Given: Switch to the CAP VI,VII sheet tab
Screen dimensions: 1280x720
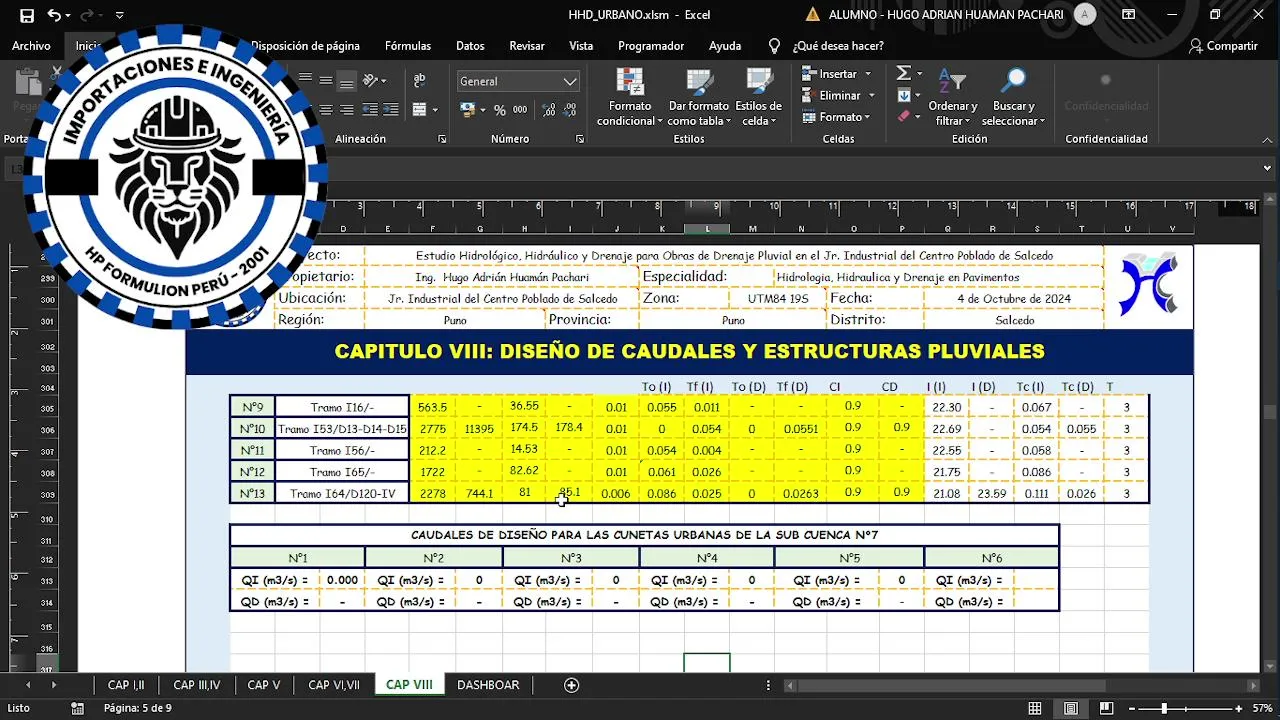Looking at the screenshot, I should (x=334, y=685).
